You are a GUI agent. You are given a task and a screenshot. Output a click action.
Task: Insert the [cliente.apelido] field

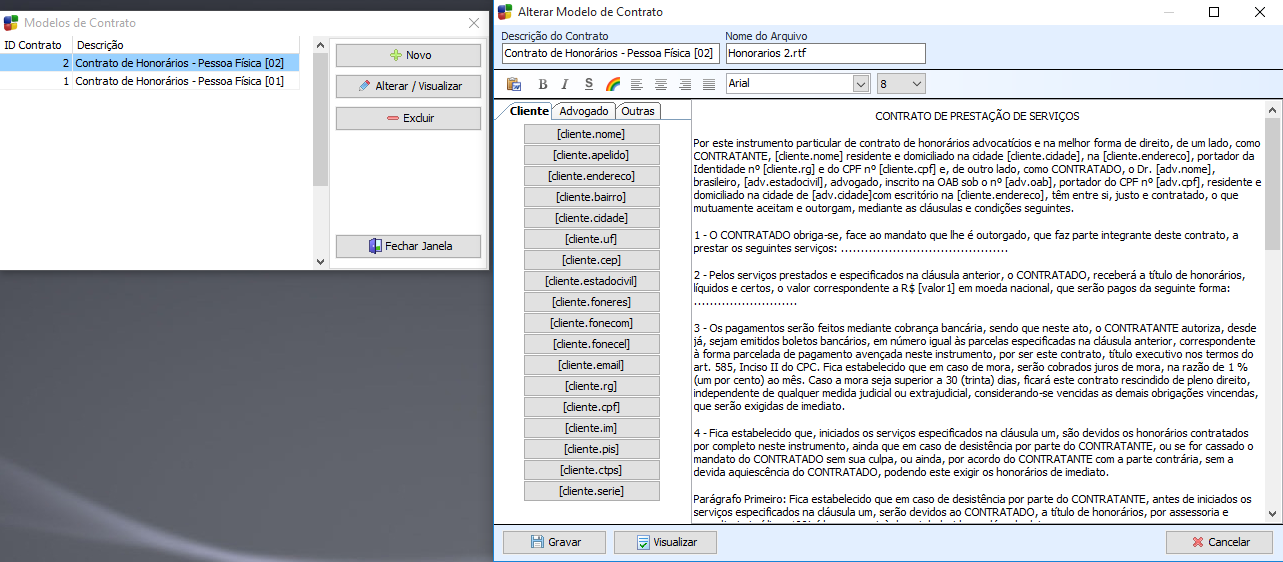click(x=591, y=155)
